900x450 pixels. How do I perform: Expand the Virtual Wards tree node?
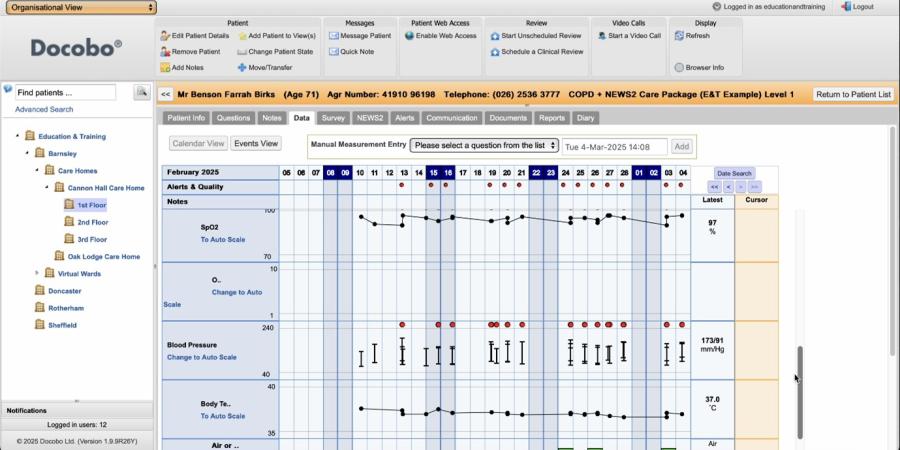[x=37, y=273]
